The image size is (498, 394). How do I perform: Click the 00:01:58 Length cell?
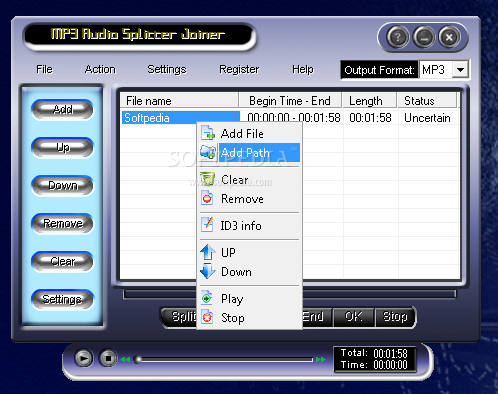click(x=370, y=118)
